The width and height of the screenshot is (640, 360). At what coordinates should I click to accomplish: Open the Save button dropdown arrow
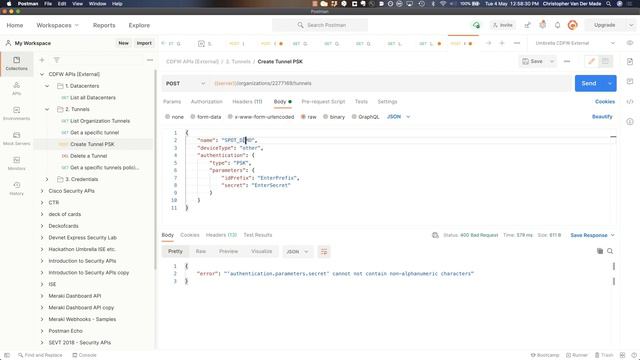click(551, 62)
